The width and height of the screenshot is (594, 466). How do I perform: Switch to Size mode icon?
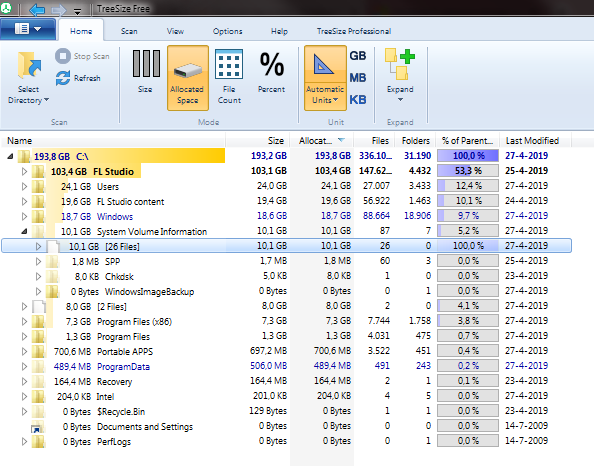(x=146, y=64)
